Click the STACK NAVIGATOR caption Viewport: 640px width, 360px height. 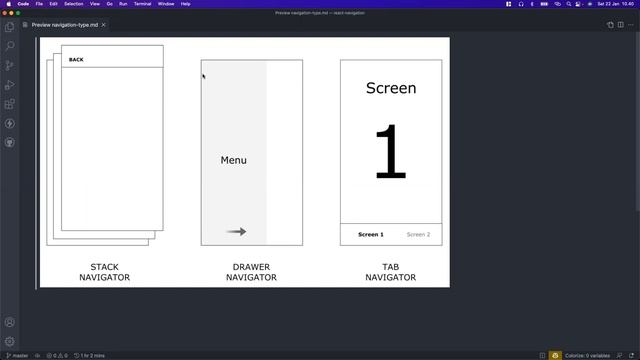coord(104,272)
